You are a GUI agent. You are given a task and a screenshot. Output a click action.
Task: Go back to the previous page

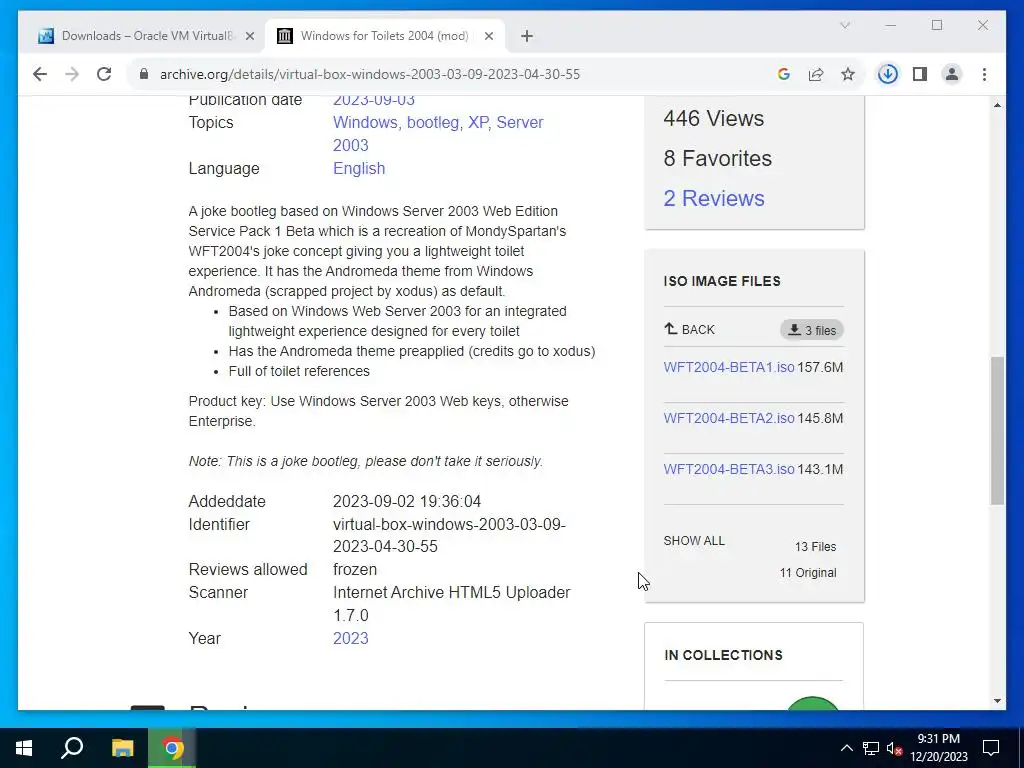click(40, 74)
